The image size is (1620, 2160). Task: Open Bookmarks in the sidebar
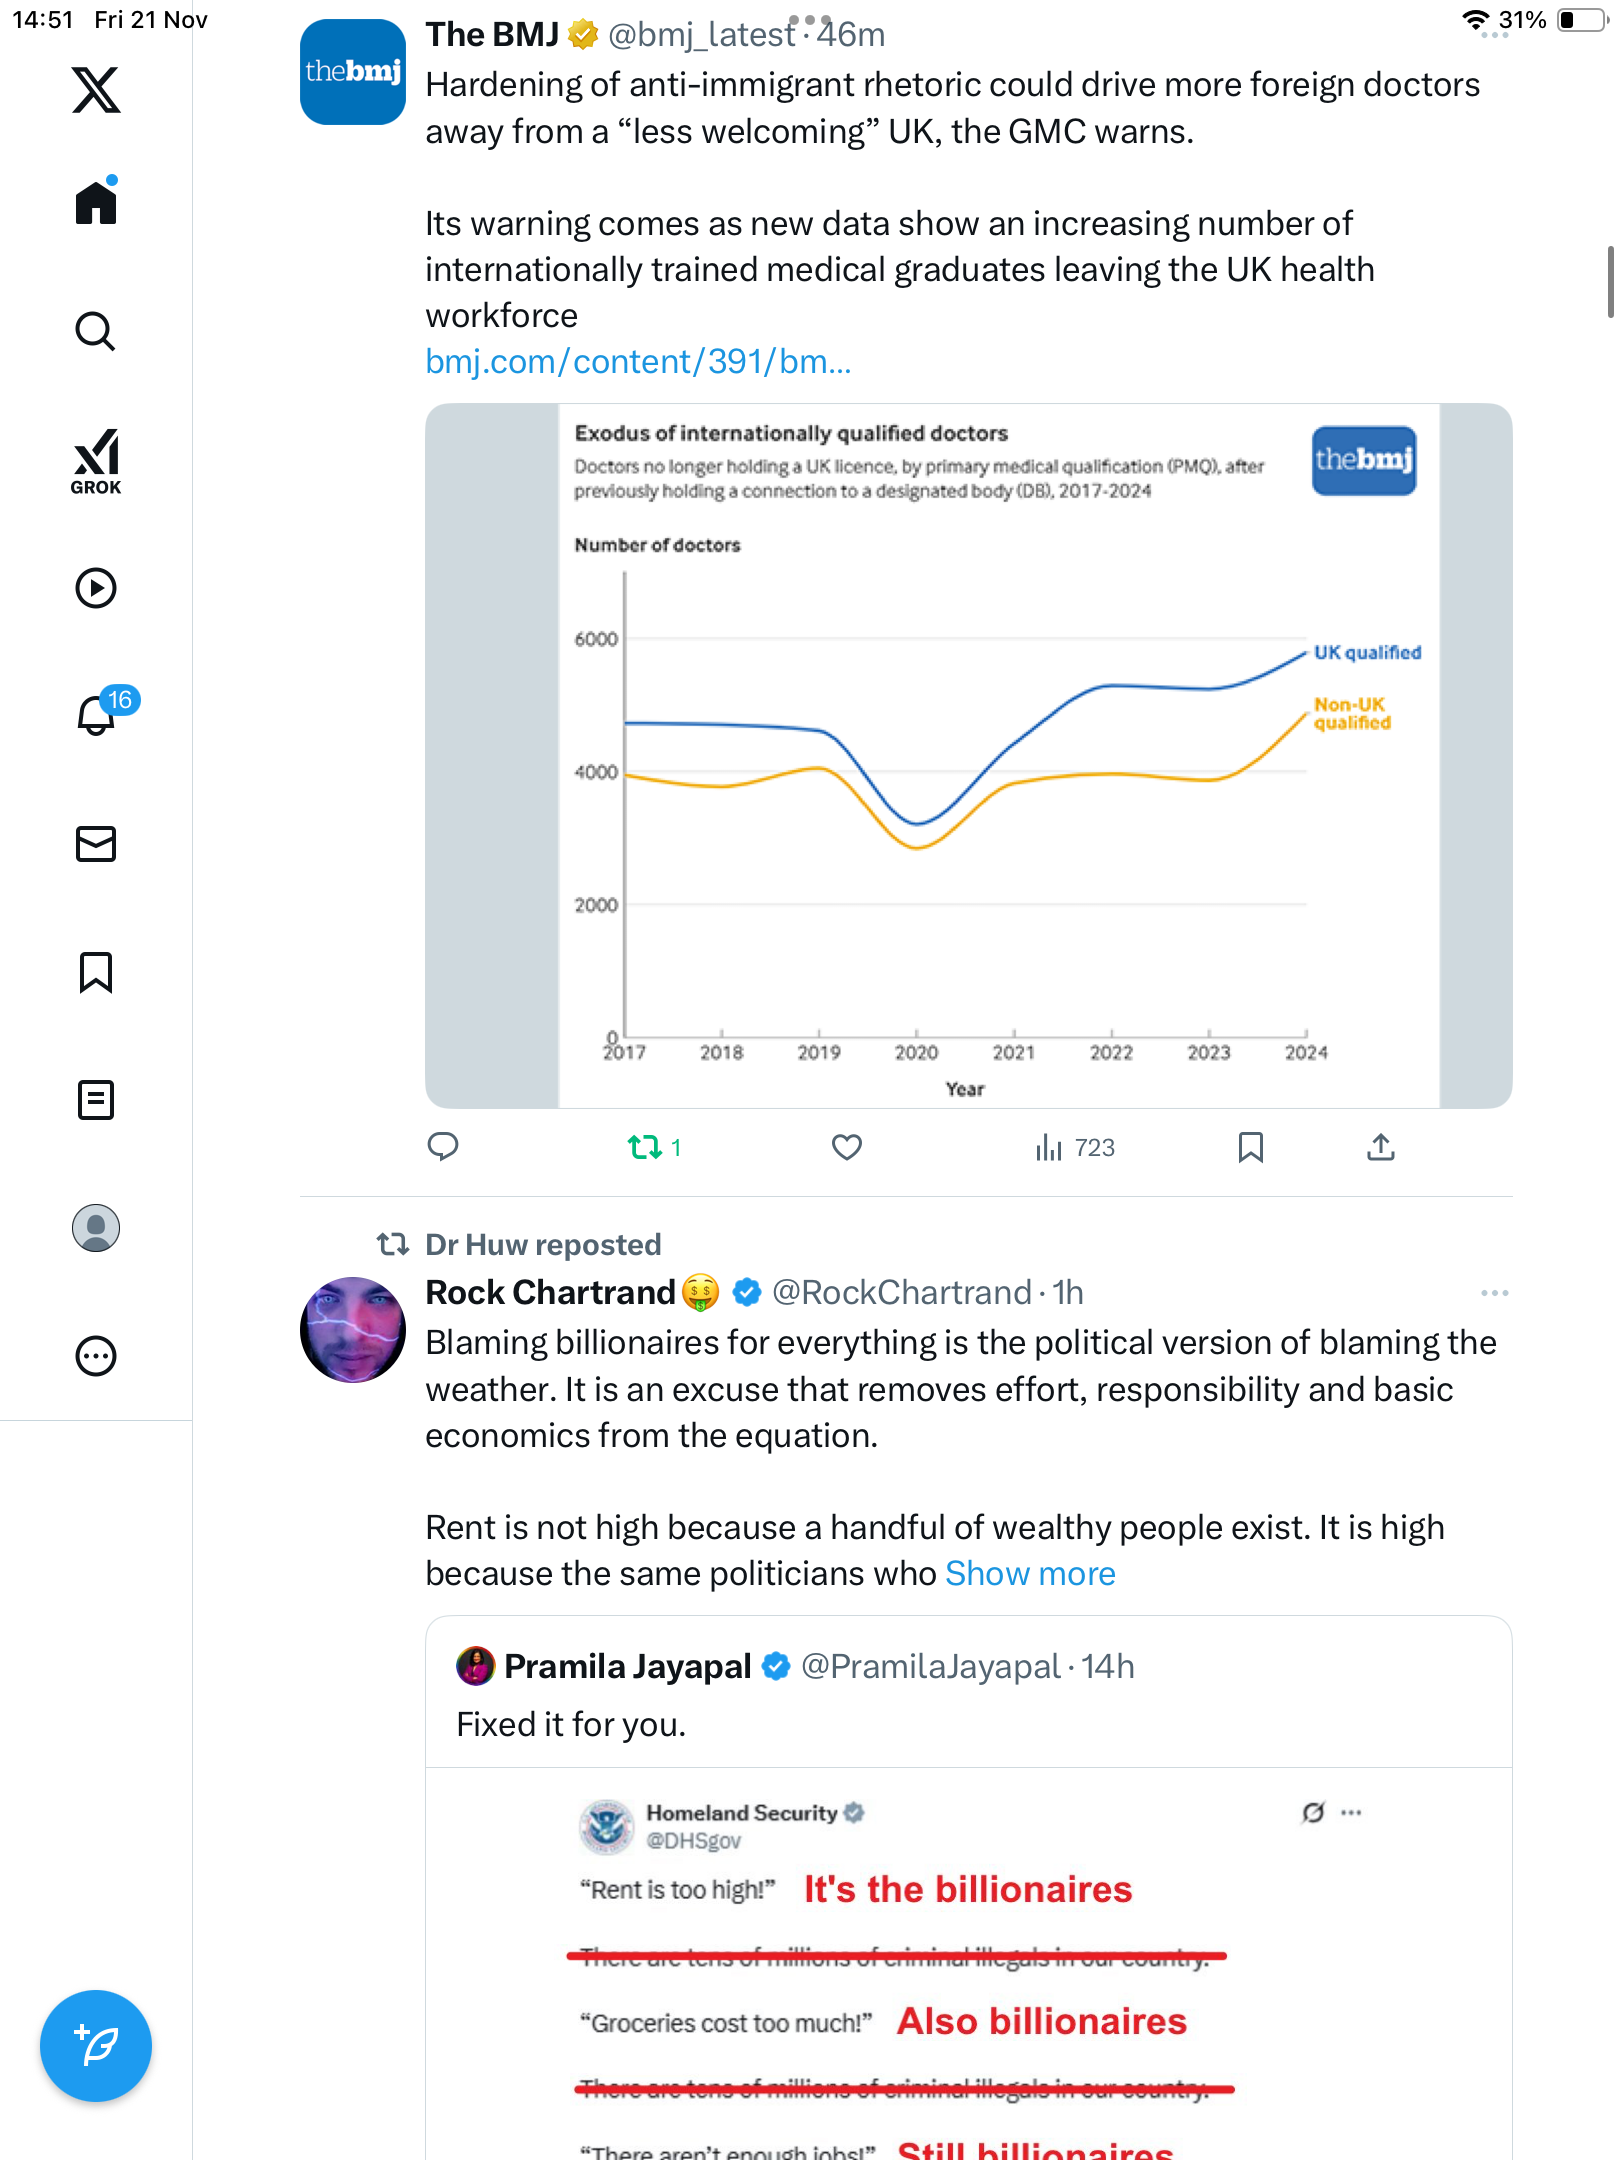click(x=96, y=972)
